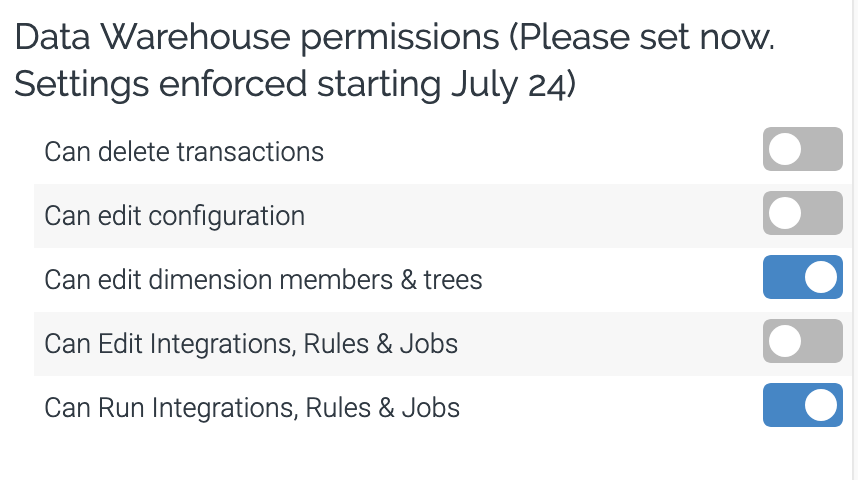The height and width of the screenshot is (480, 858).
Task: Click white knob on Can Run Integrations switch
Action: [820, 407]
